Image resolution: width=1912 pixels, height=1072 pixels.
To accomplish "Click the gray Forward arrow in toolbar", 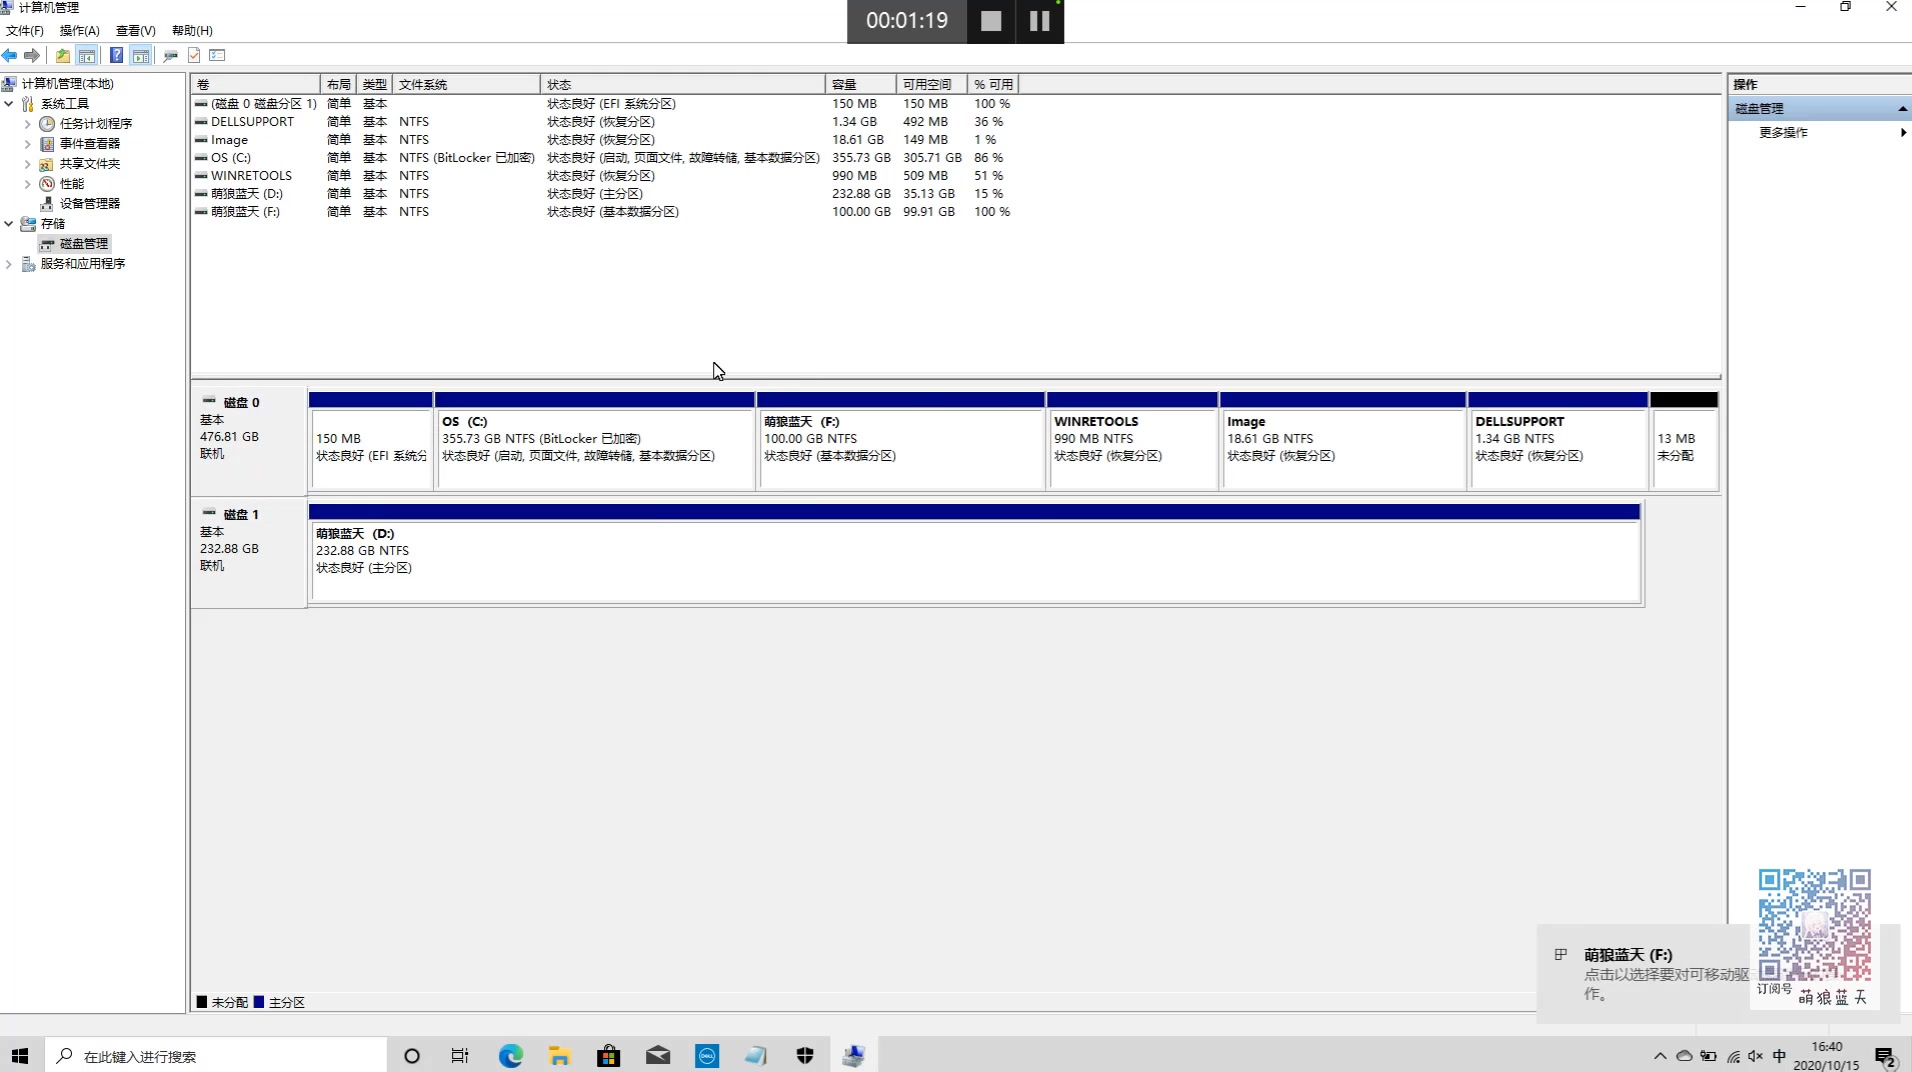I will point(32,56).
